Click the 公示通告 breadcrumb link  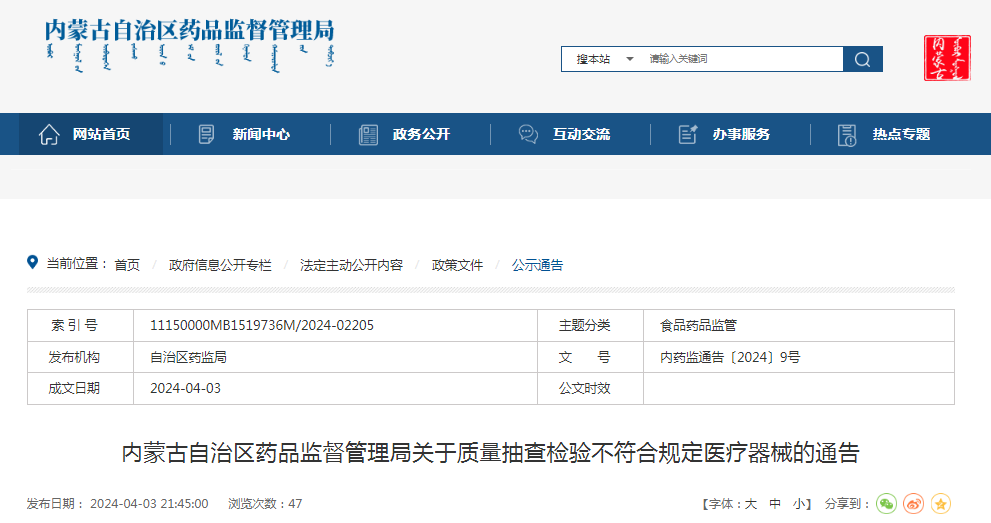tap(537, 265)
